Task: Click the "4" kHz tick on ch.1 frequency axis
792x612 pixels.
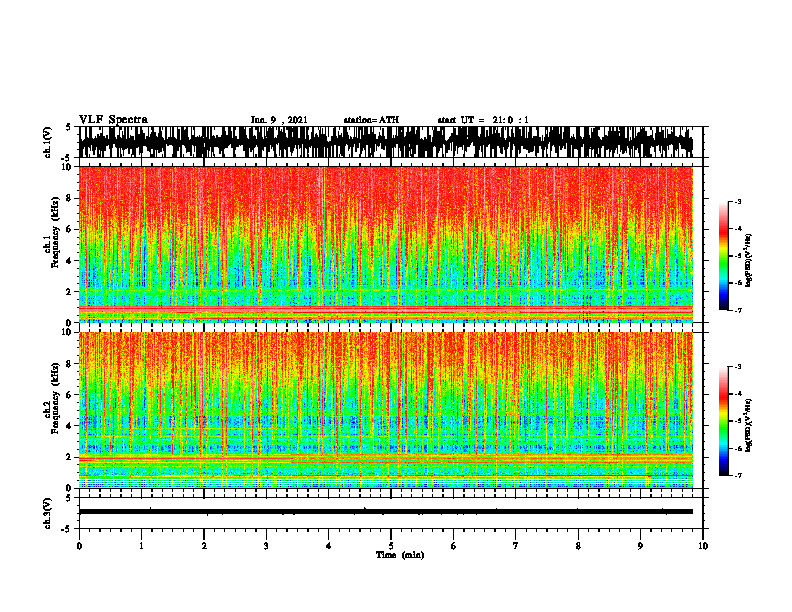Action: point(70,261)
